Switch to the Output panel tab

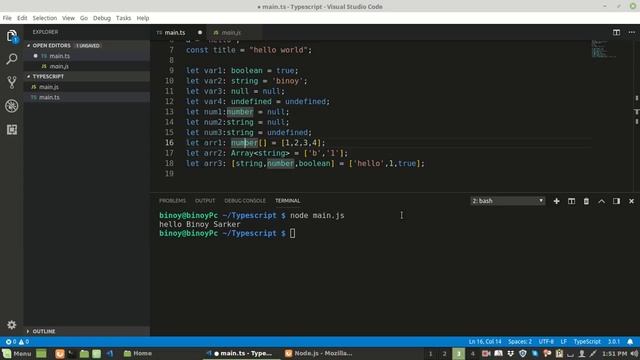tap(205, 201)
